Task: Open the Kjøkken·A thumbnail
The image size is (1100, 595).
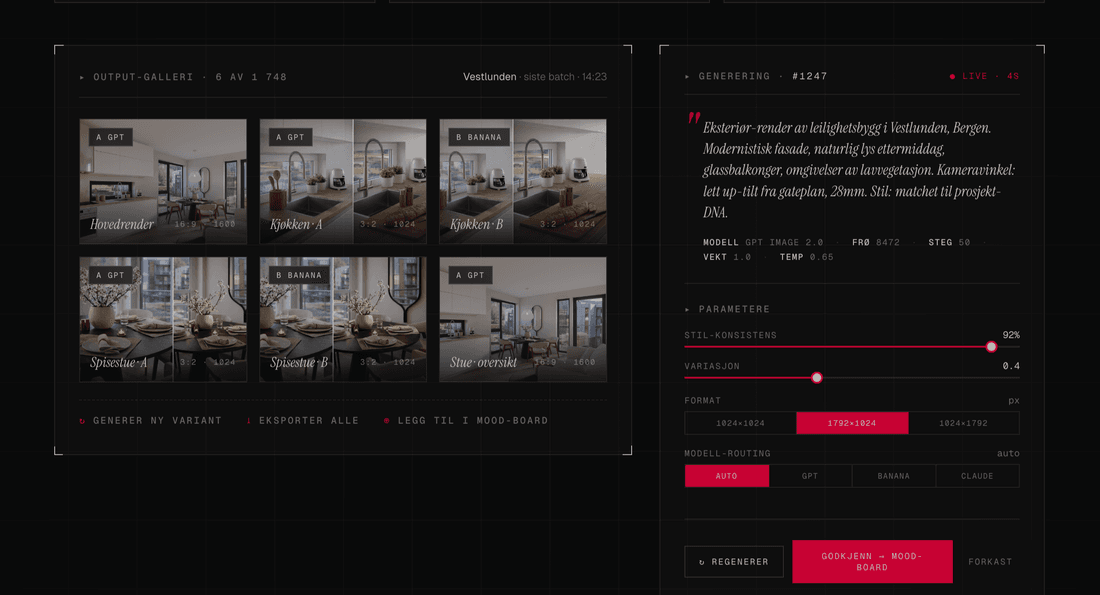Action: (343, 181)
